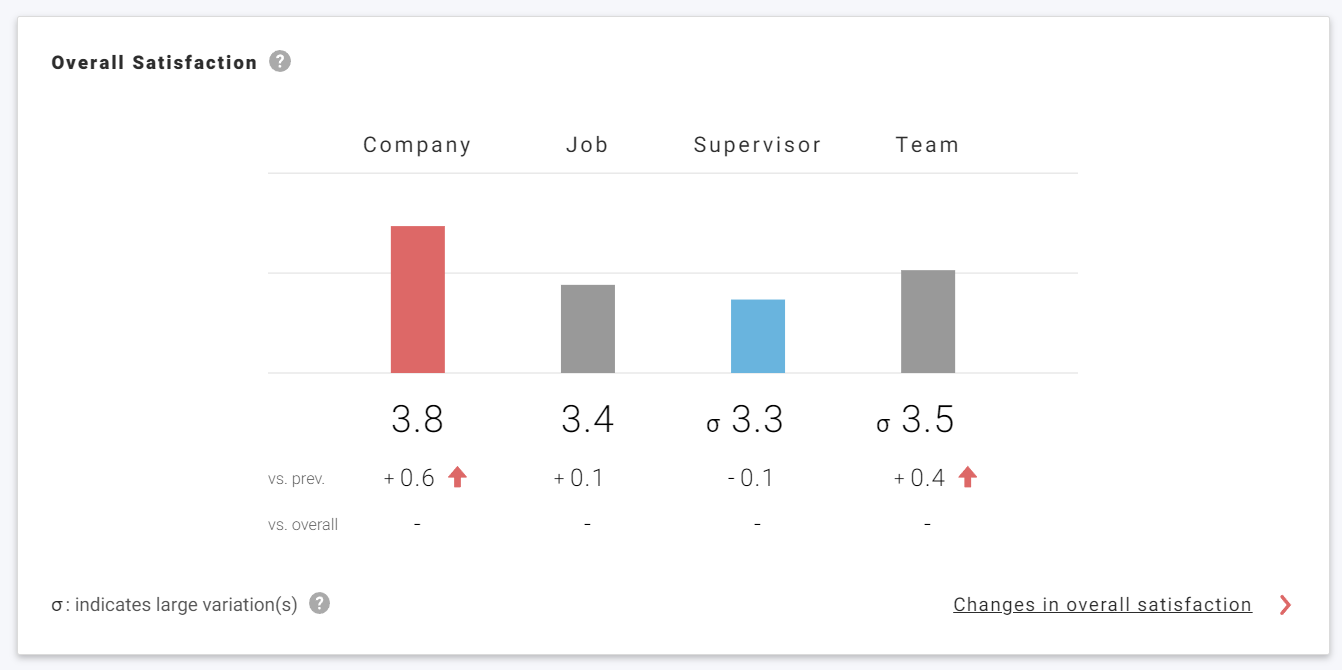
Task: Click the red Company bar
Action: click(418, 299)
